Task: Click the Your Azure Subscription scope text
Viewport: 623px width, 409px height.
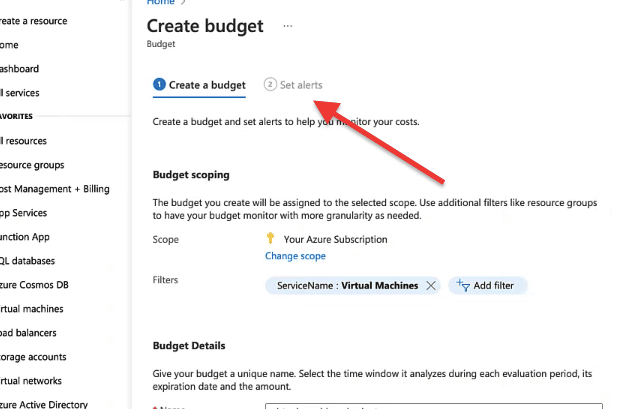Action: tap(335, 239)
